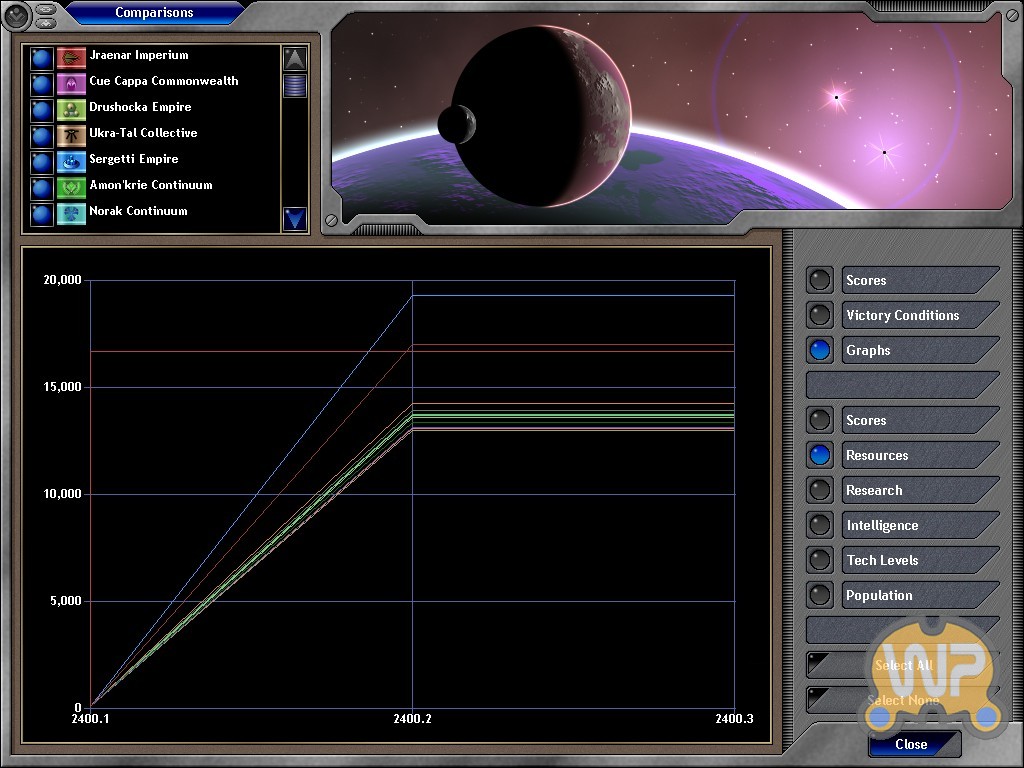Click the Jraenar Imperium red race emblem
Screen dimensions: 1024x768
point(71,57)
